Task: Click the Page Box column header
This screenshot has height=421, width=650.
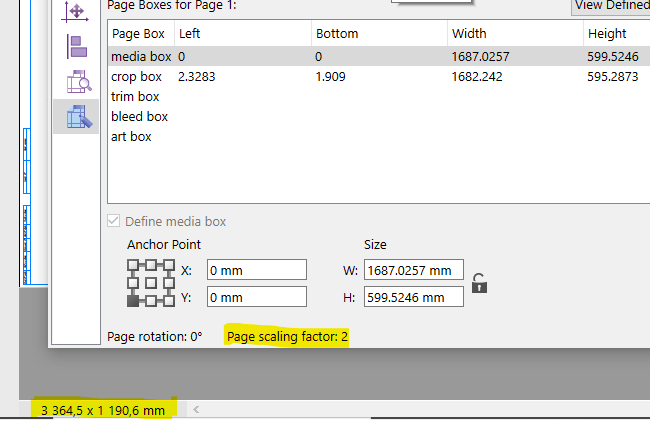Action: (141, 34)
